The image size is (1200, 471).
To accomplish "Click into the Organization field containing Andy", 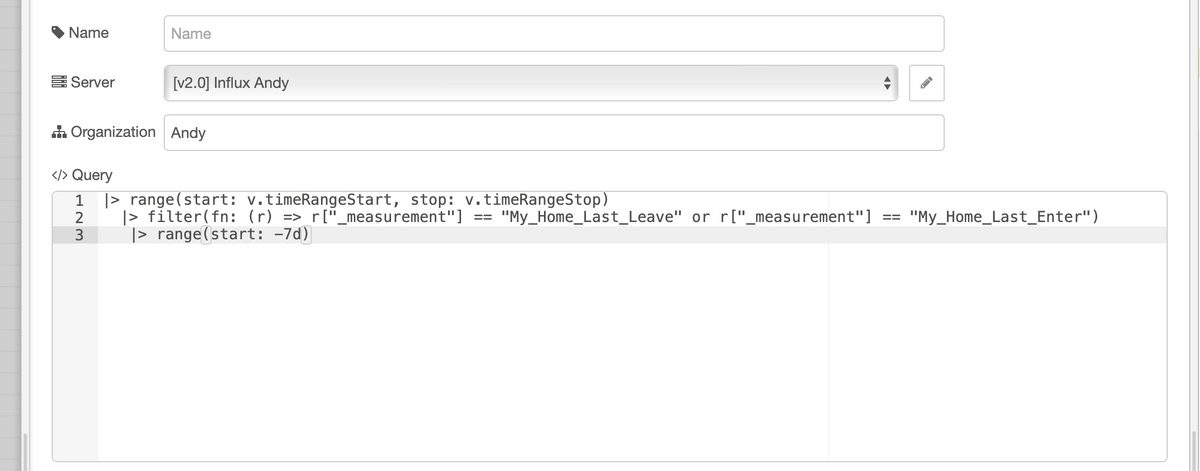I will 554,132.
